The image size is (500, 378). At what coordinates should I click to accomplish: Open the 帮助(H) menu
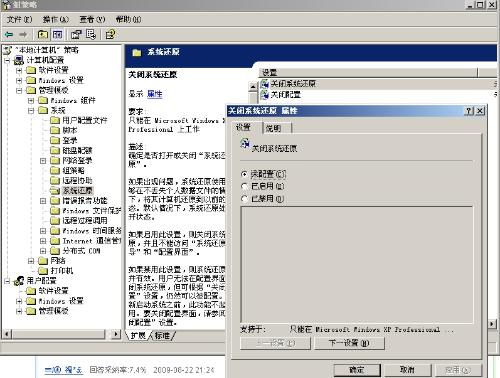[128, 20]
